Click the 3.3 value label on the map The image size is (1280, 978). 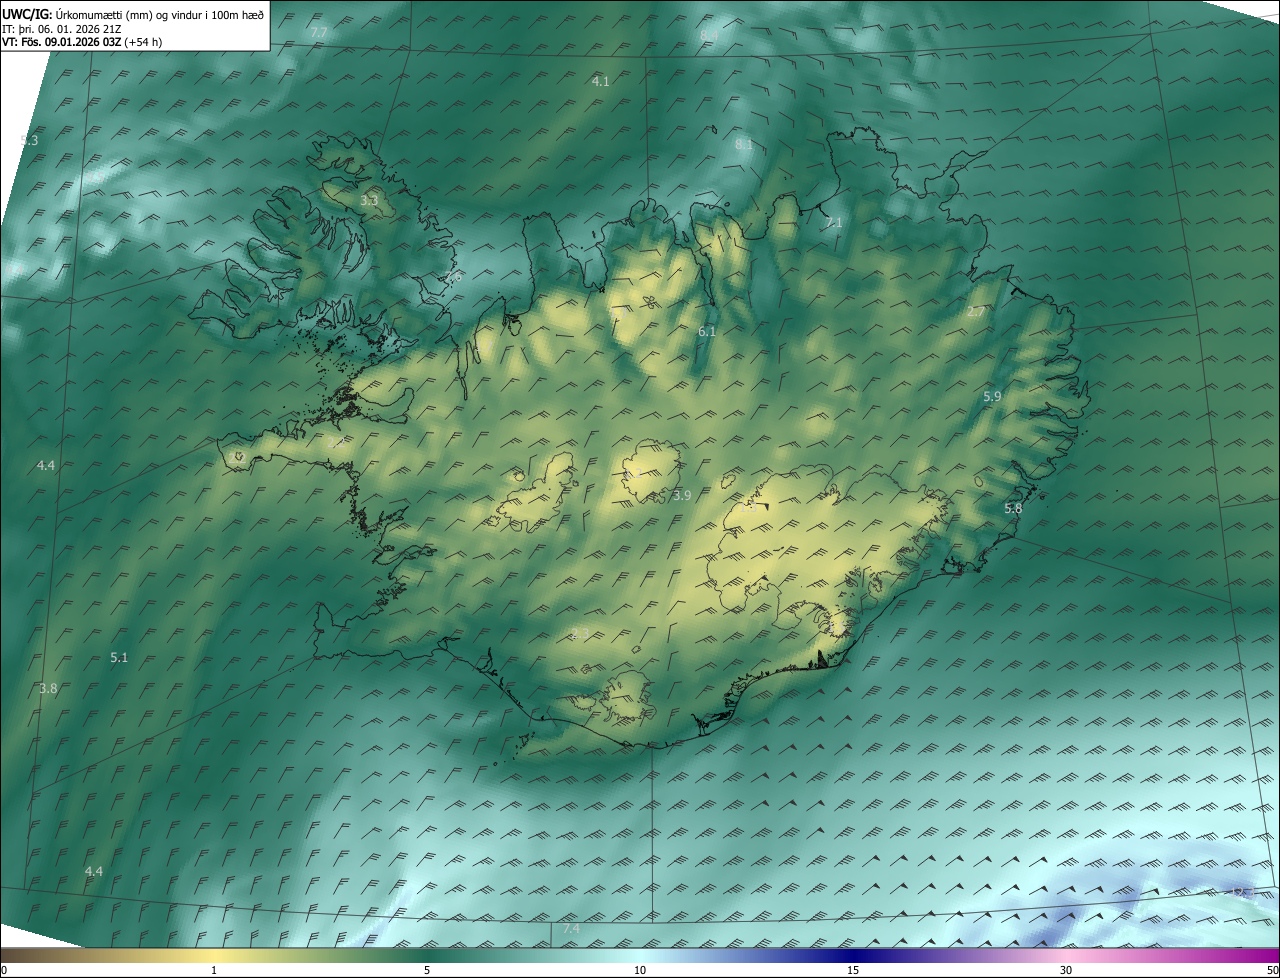pos(369,201)
